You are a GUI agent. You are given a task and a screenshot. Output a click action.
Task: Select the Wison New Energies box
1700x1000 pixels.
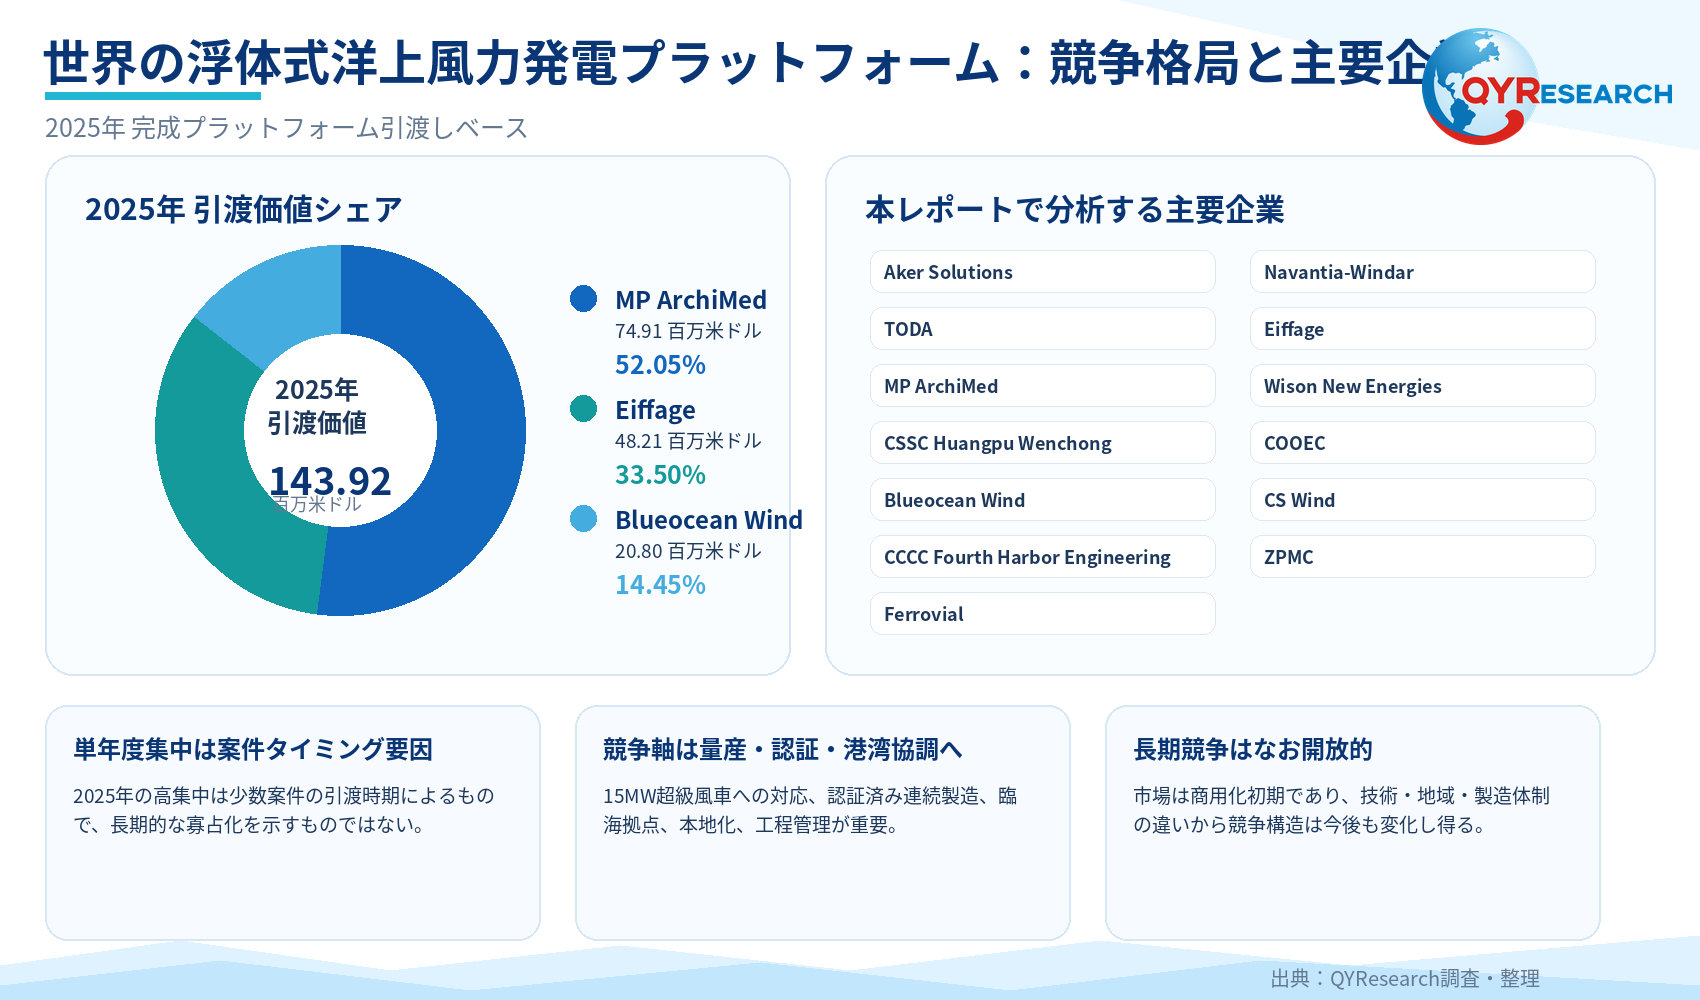tap(1422, 386)
